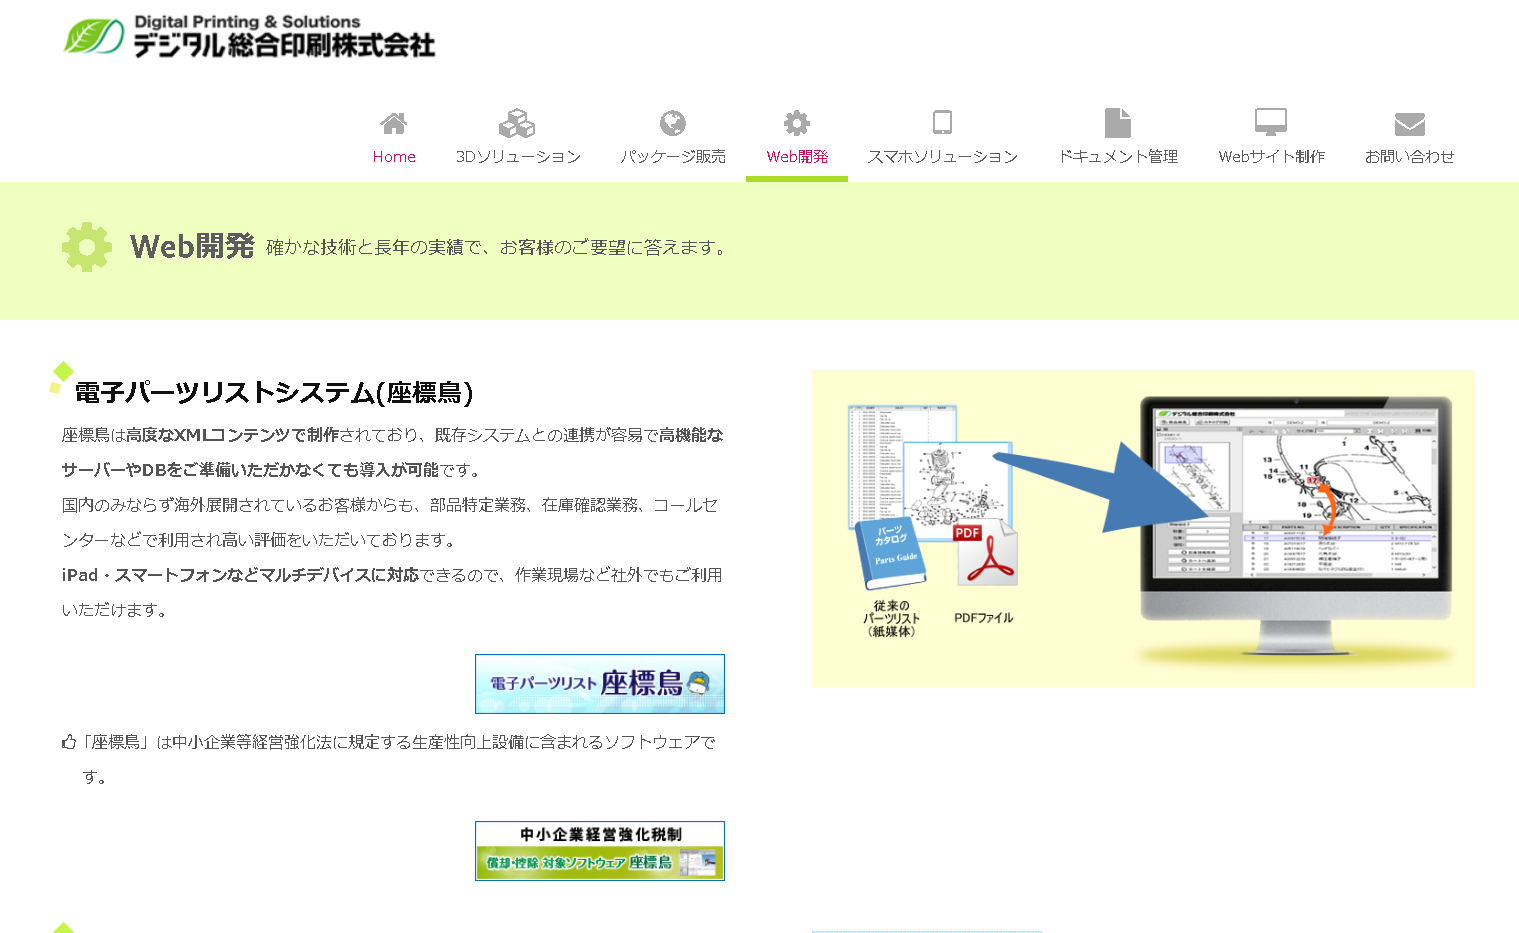Viewport: 1519px width, 933px height.
Task: Navigate to ドキュメント管理 text link
Action: coord(1118,157)
